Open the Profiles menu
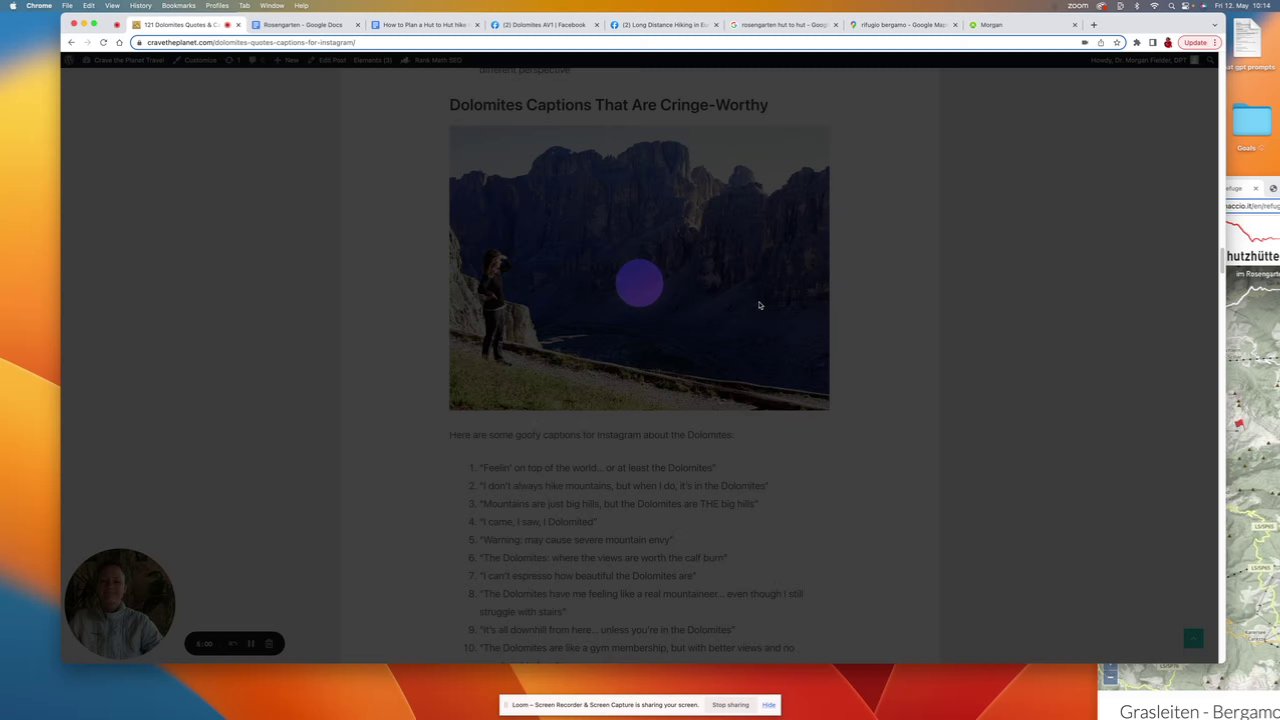 217,5
